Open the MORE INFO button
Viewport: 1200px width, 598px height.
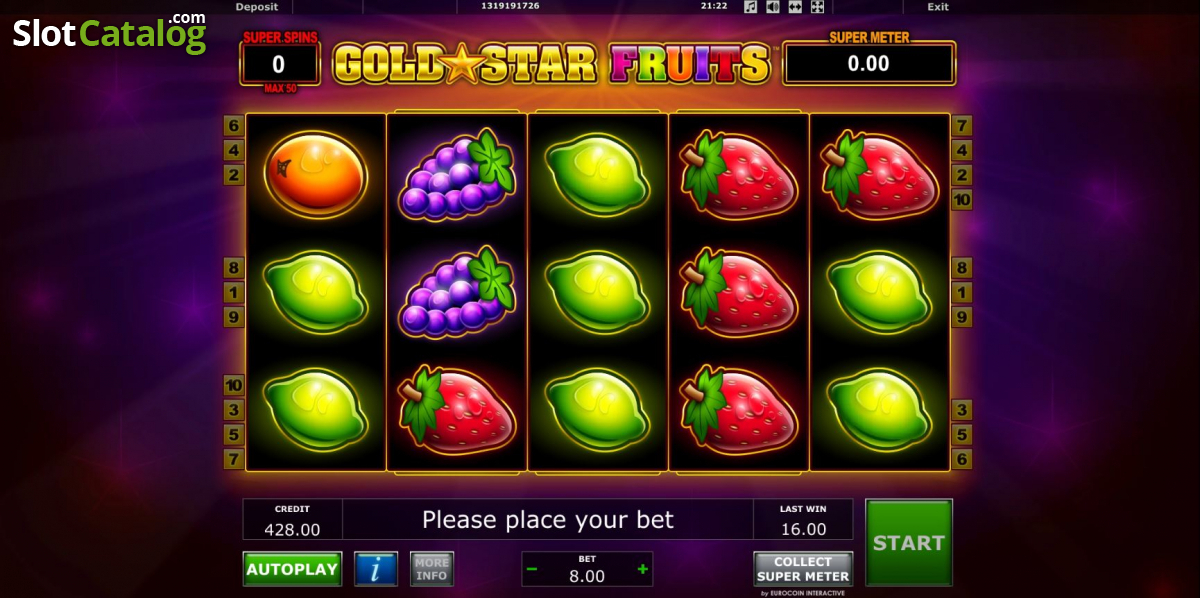432,569
